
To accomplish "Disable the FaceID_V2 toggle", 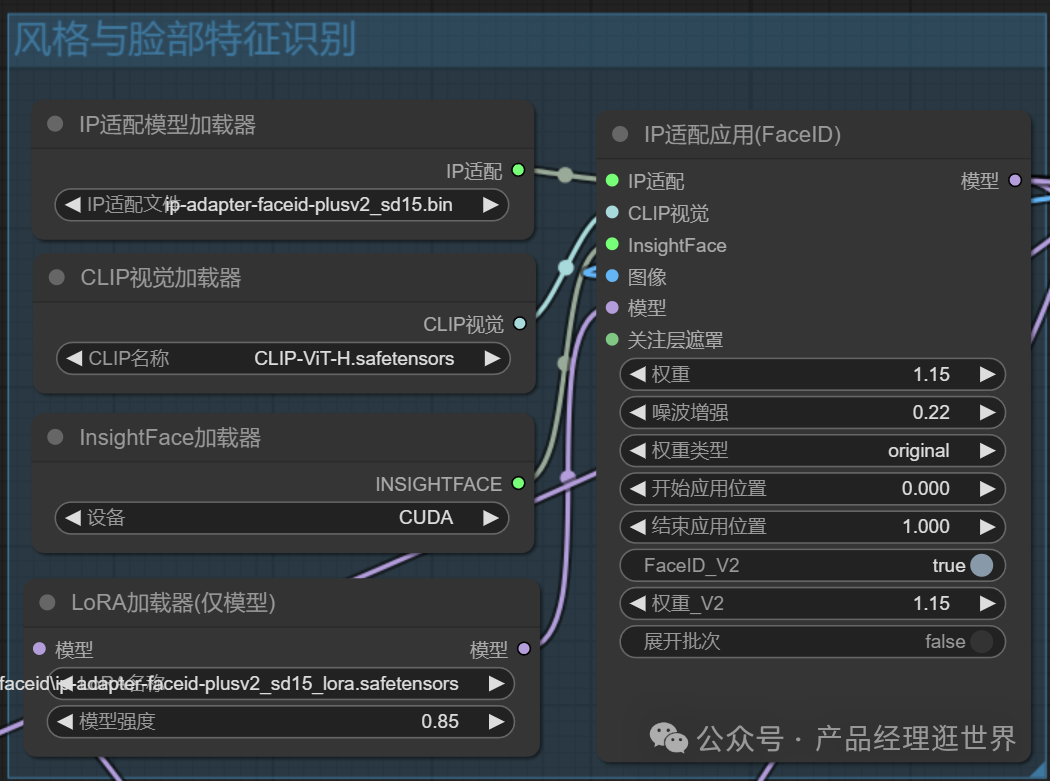I will pyautogui.click(x=981, y=565).
